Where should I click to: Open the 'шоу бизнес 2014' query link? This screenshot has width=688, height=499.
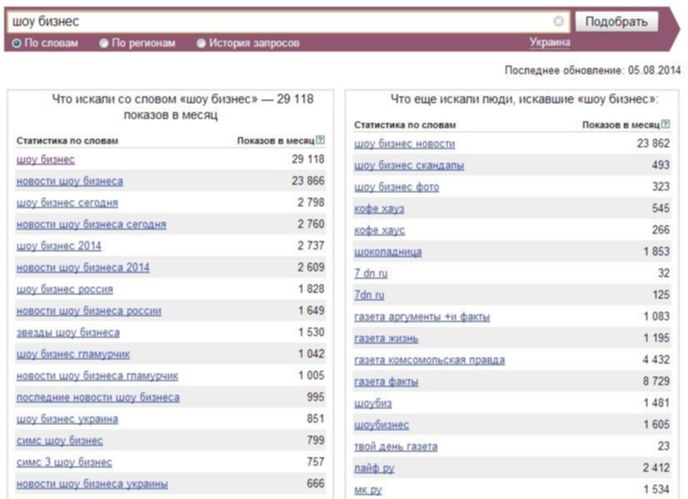click(59, 246)
